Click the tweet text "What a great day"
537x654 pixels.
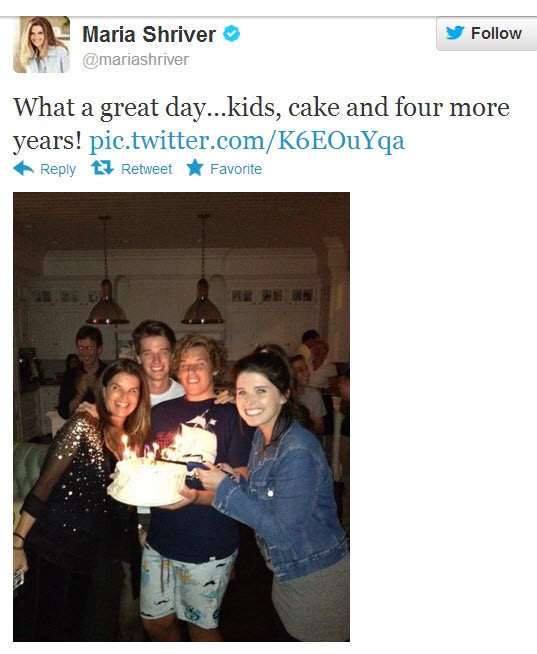coord(109,108)
